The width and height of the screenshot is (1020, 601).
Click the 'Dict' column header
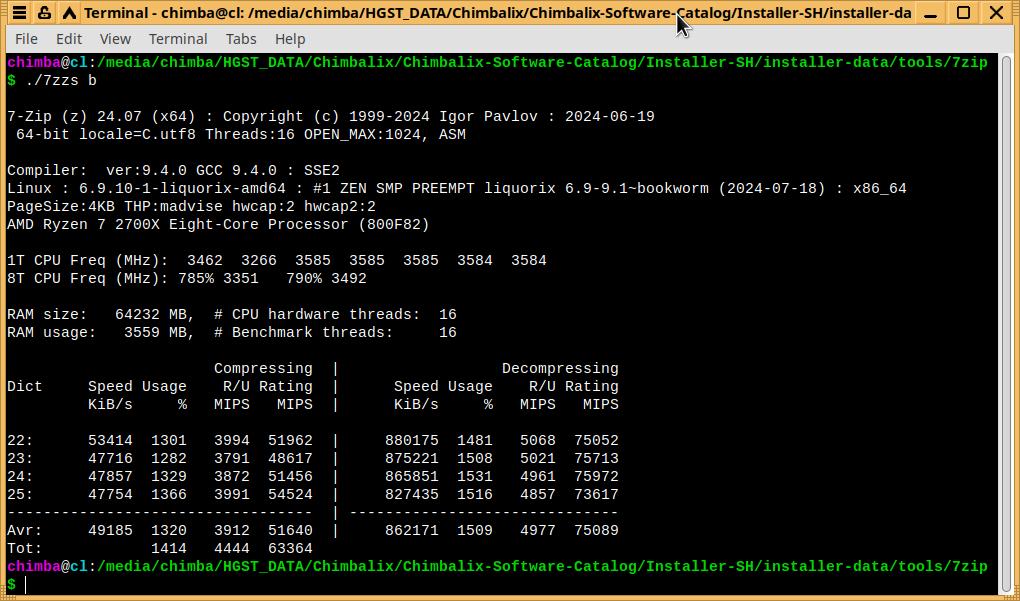click(x=25, y=386)
